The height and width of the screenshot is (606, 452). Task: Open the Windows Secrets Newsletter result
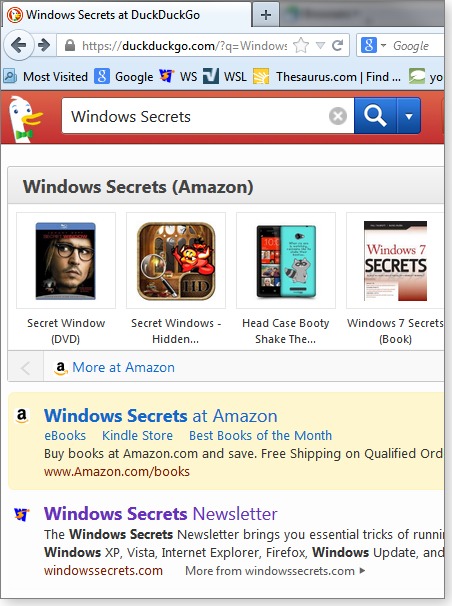pos(160,514)
